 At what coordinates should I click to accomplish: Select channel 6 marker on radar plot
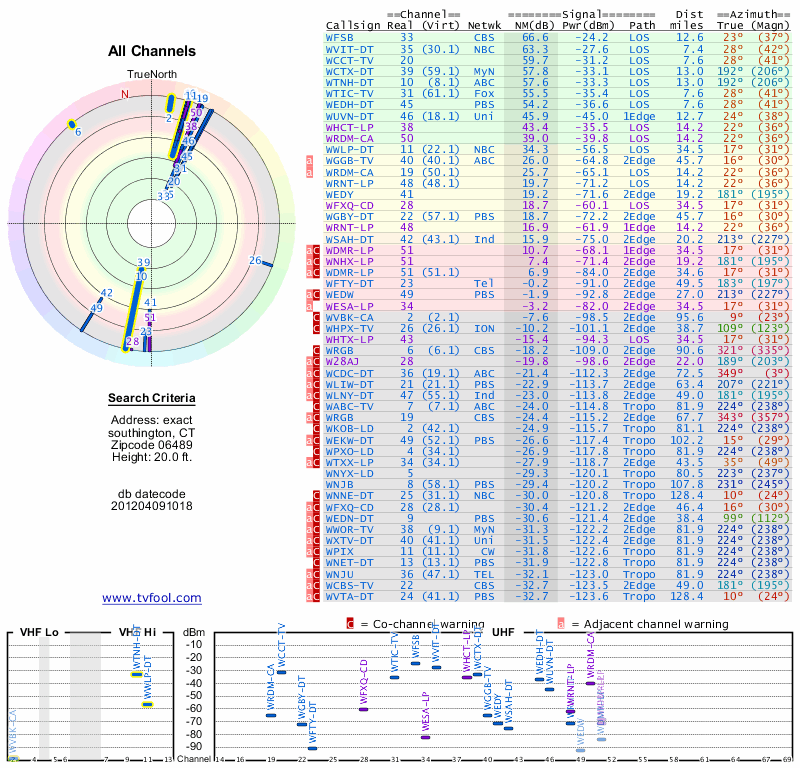[72, 124]
